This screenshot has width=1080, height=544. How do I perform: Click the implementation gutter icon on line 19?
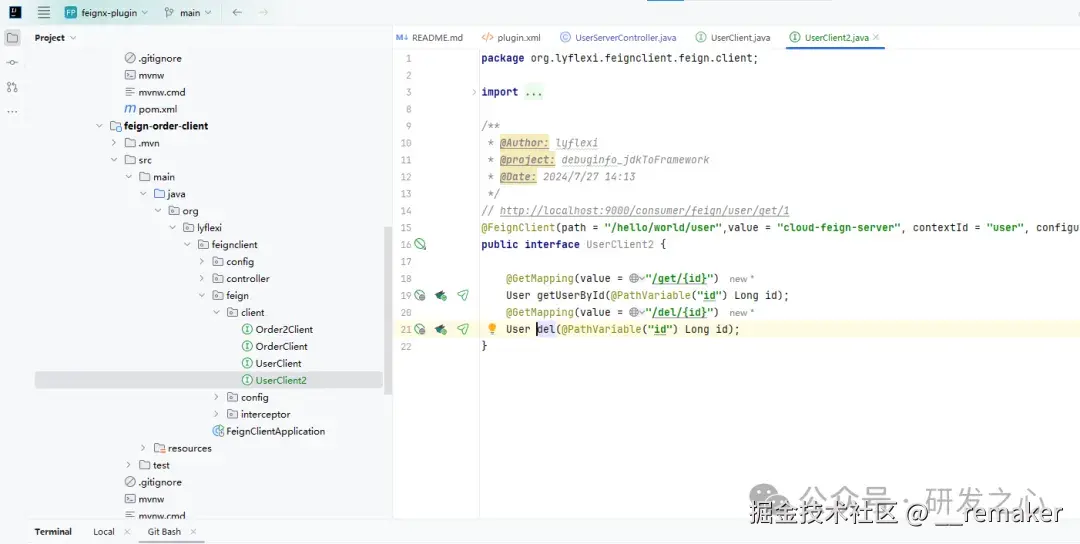point(419,295)
